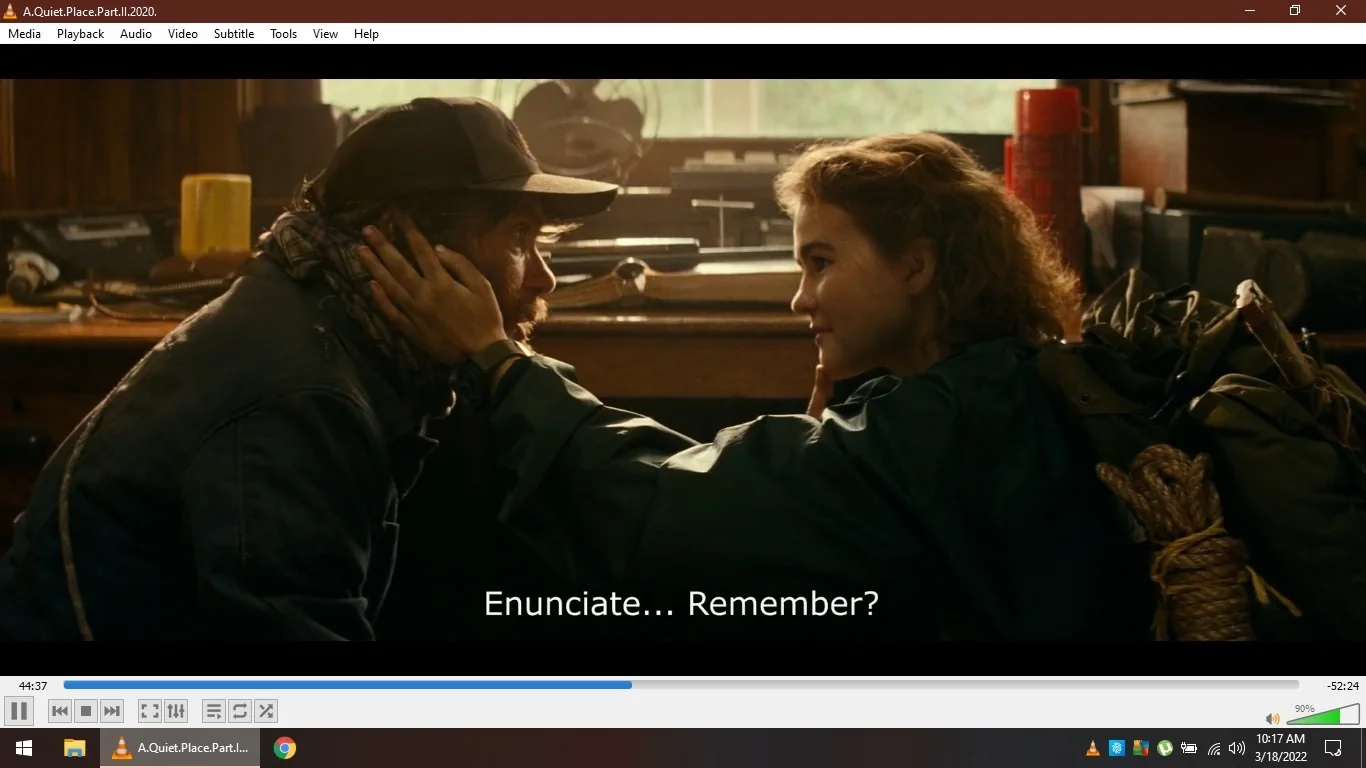This screenshot has height=768, width=1366.
Task: Open uTorrent tray icon
Action: tap(1165, 748)
